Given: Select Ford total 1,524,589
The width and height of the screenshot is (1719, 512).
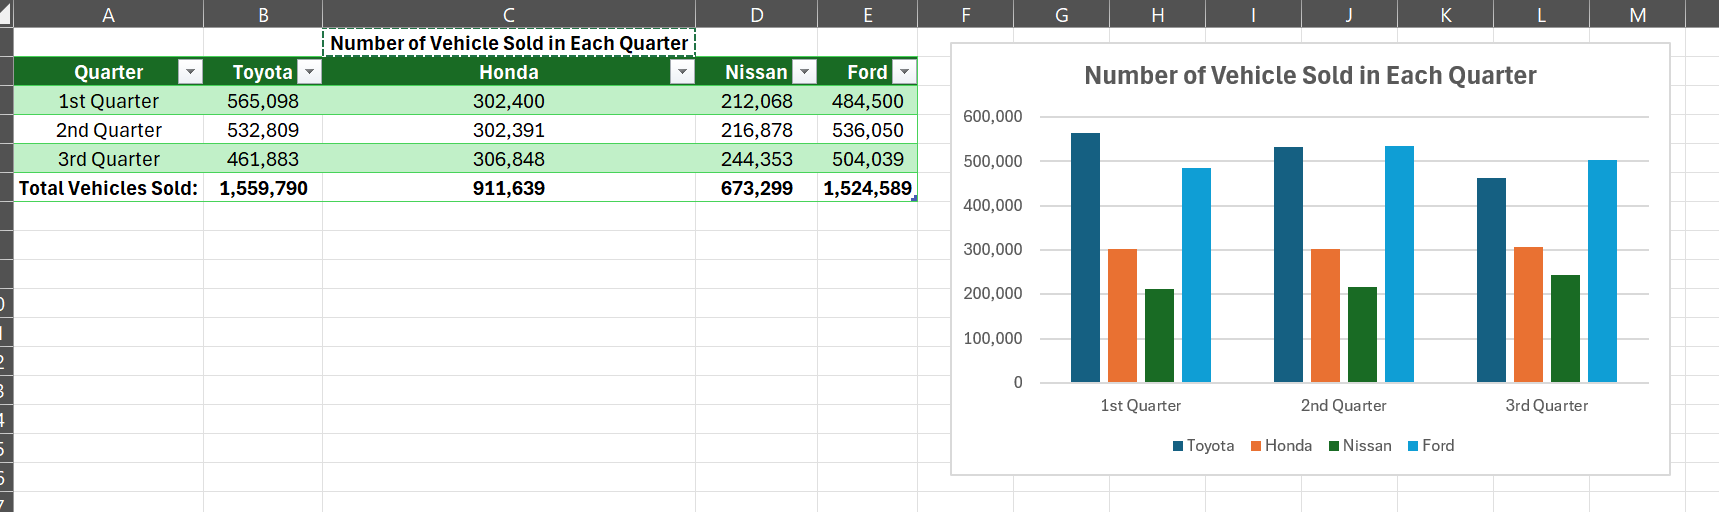Looking at the screenshot, I should (x=868, y=188).
